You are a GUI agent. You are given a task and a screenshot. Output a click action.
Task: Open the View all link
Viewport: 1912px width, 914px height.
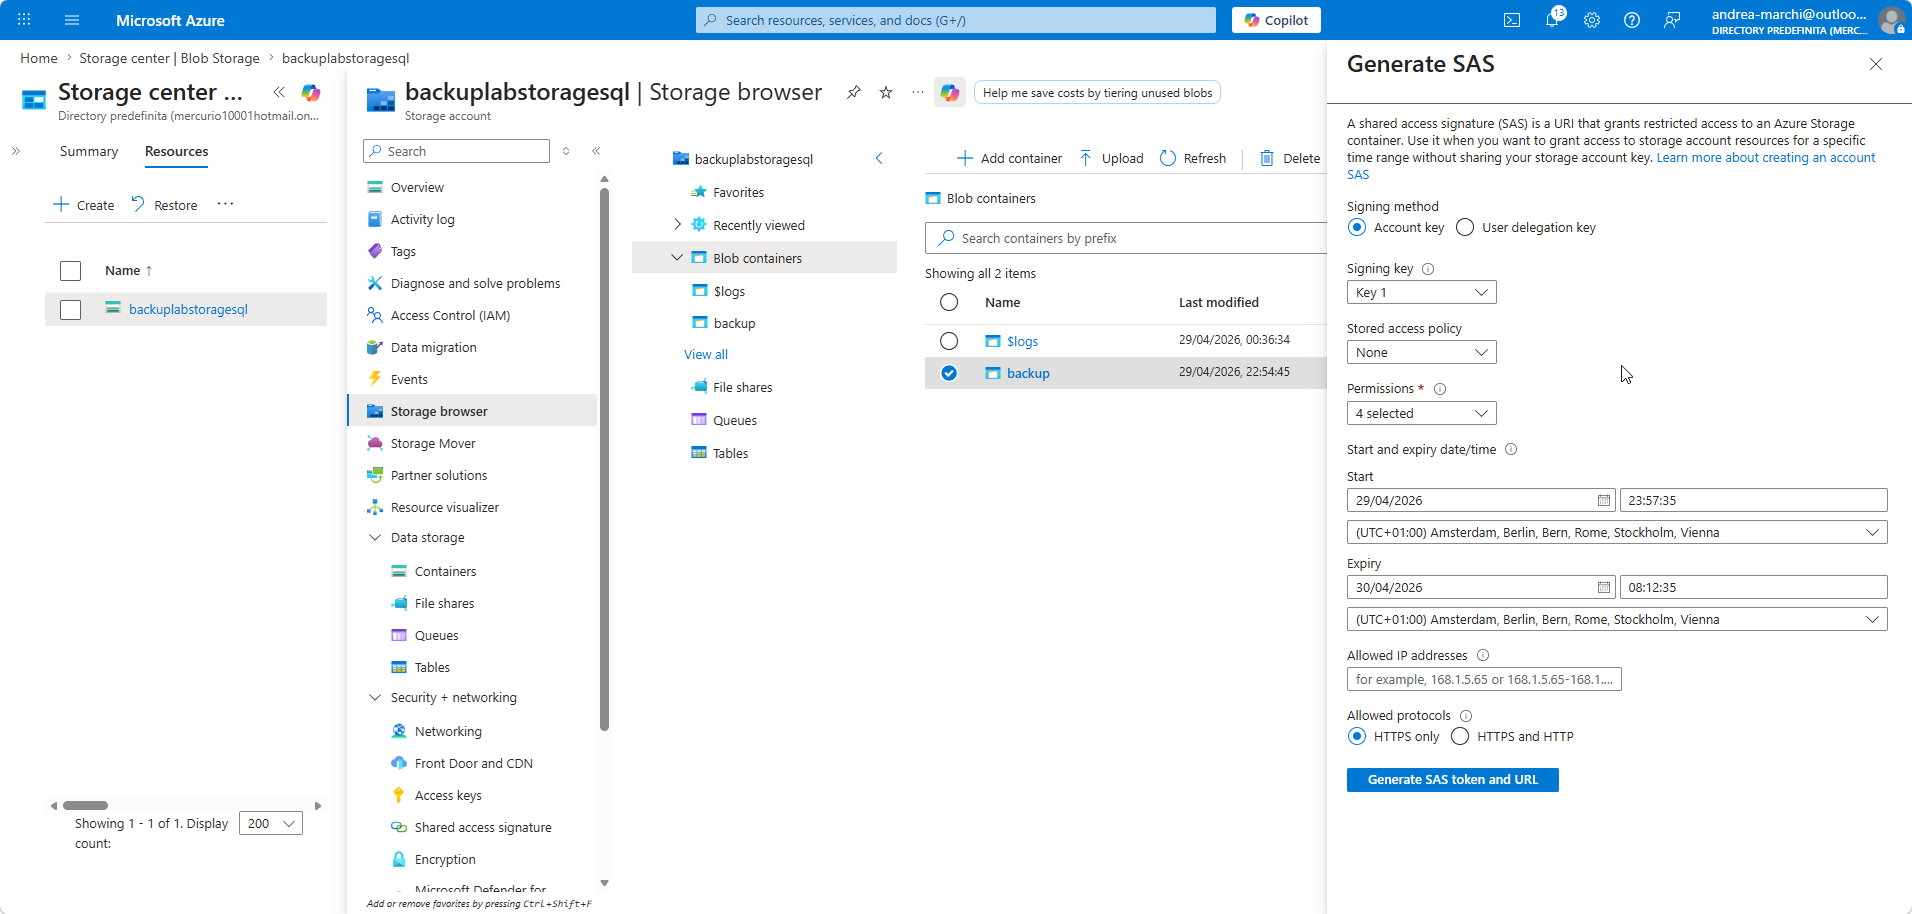point(706,355)
